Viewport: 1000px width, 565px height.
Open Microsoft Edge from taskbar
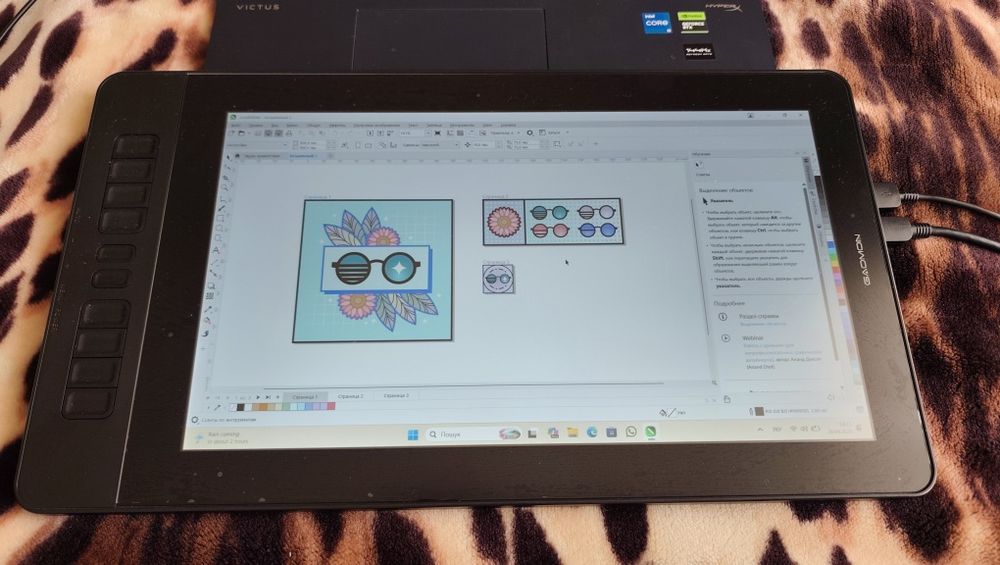[x=592, y=432]
